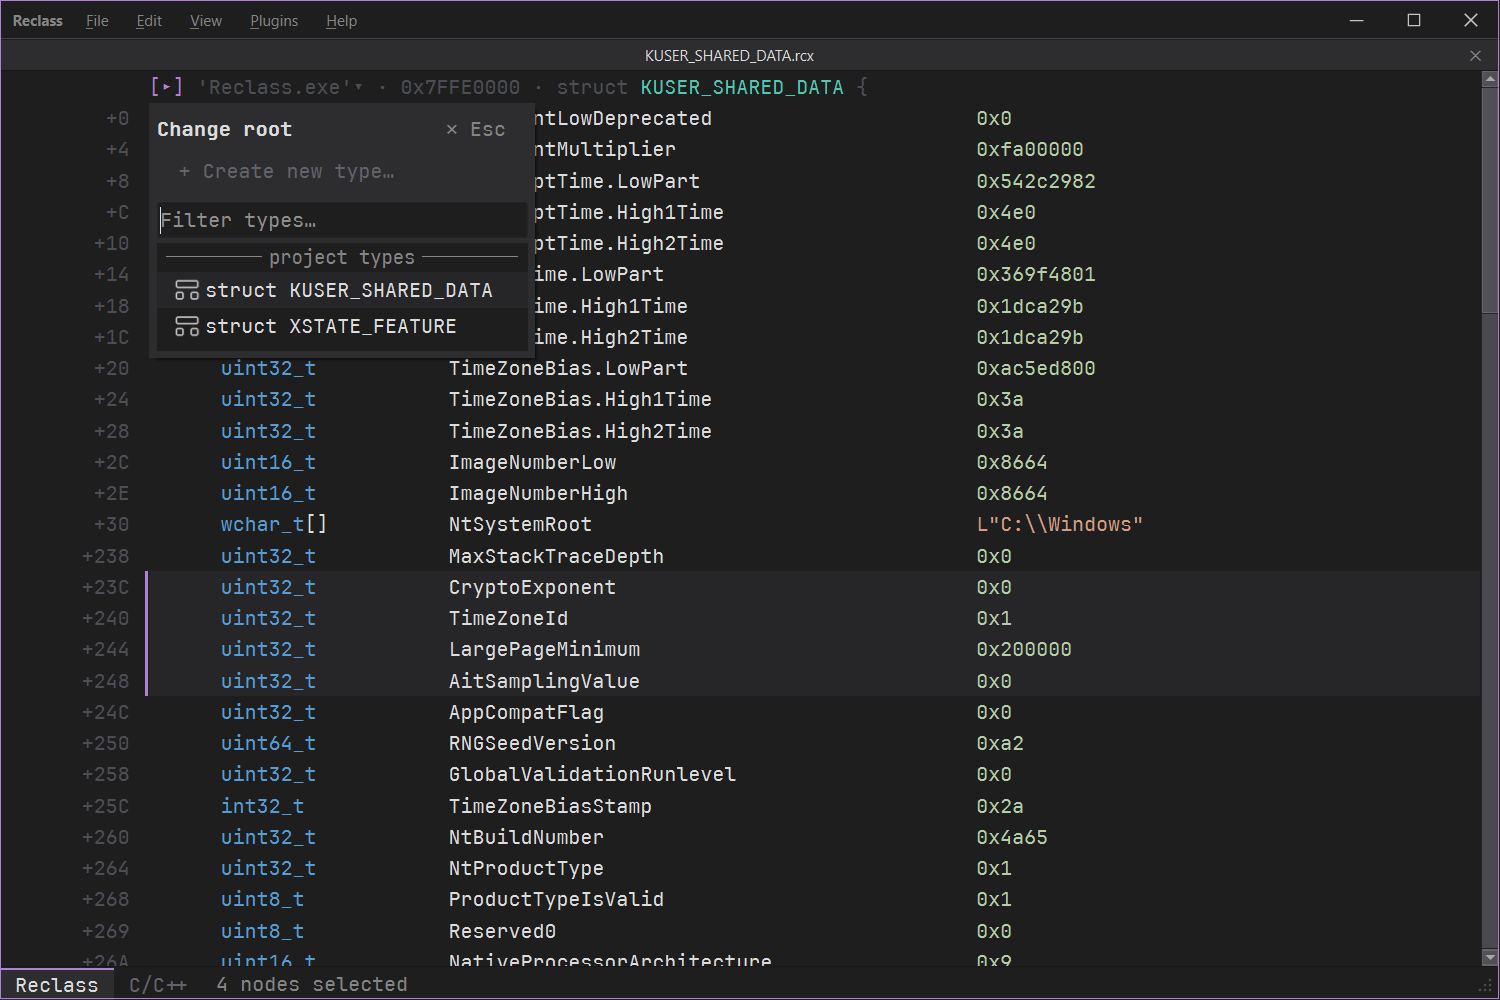The image size is (1500, 1000).
Task: Click the uint64_t type of RNGSeedVersion
Action: [268, 743]
